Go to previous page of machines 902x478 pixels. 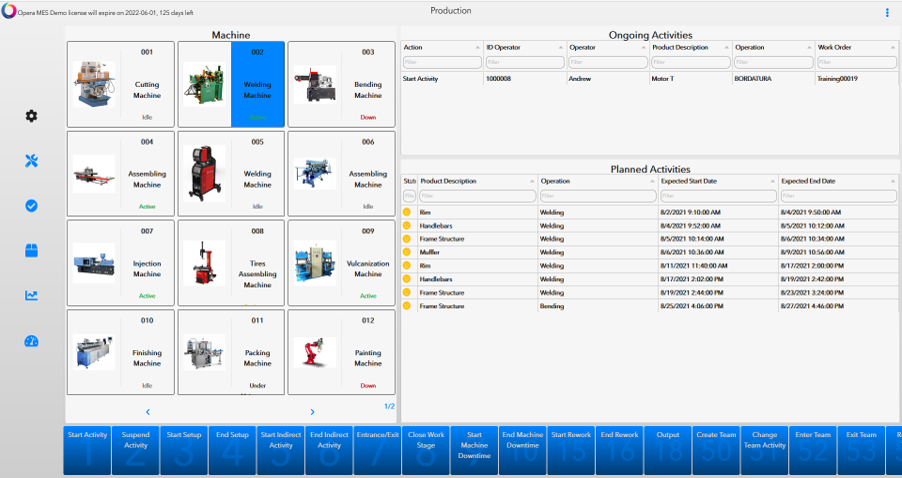[148, 412]
